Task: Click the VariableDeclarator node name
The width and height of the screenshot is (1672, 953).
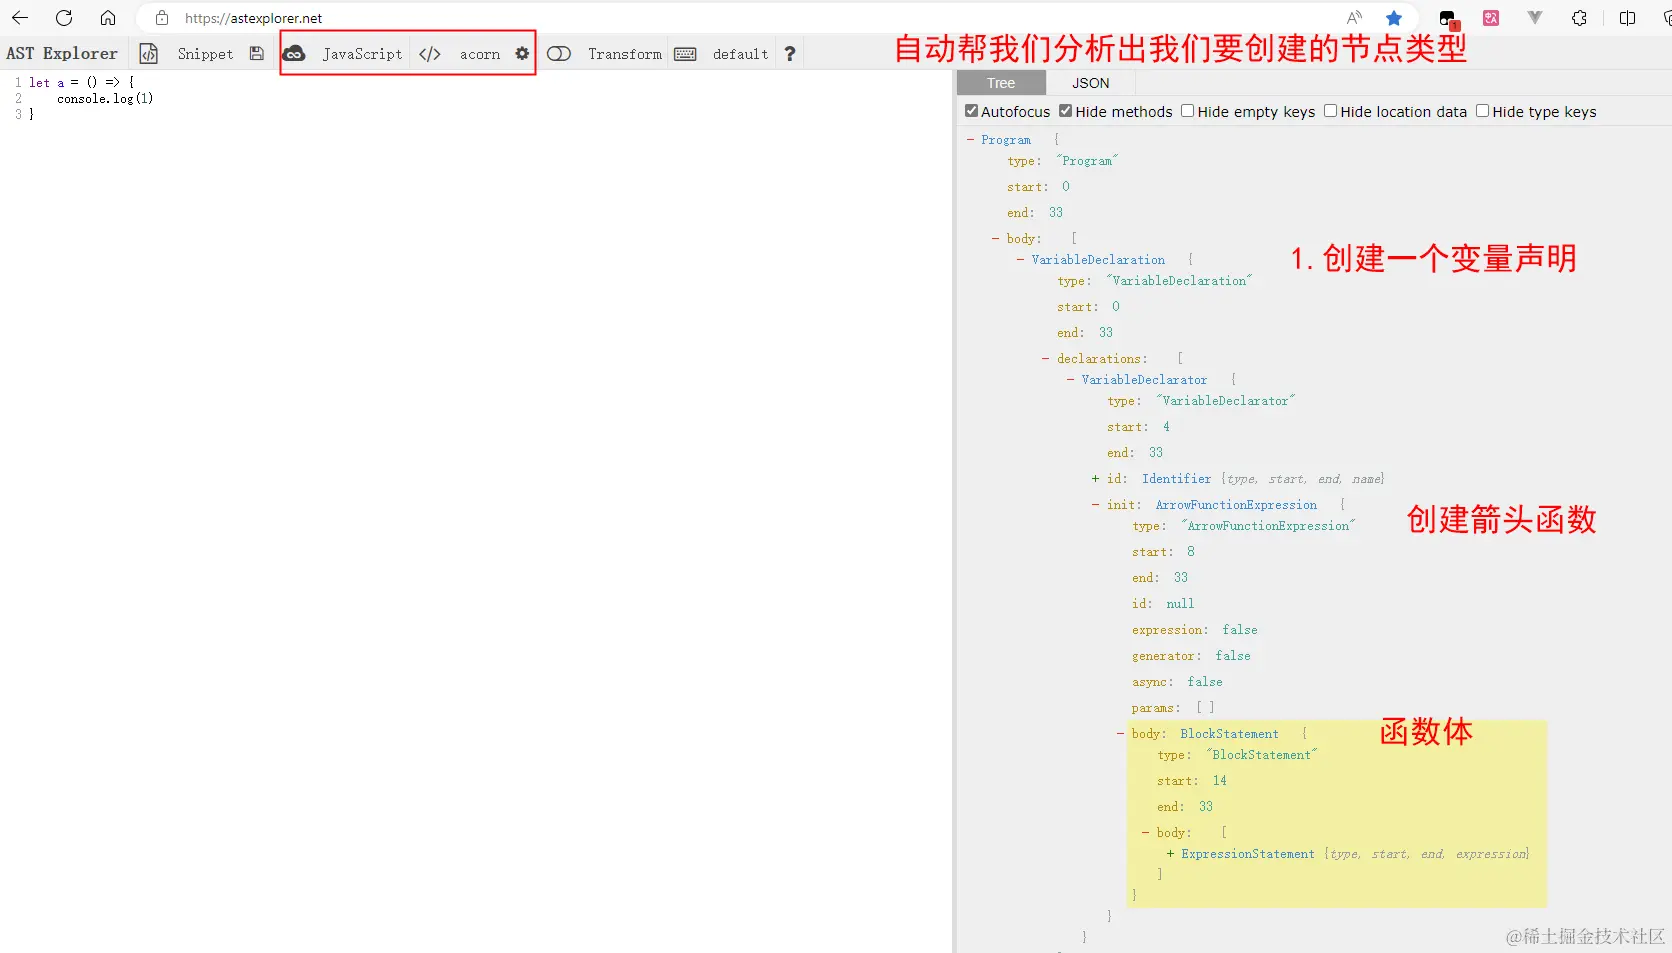Action: (1144, 380)
